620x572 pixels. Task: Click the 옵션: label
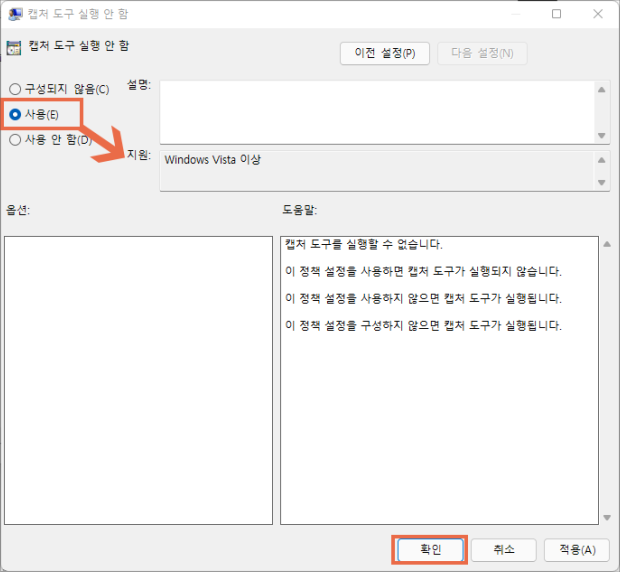click(18, 210)
